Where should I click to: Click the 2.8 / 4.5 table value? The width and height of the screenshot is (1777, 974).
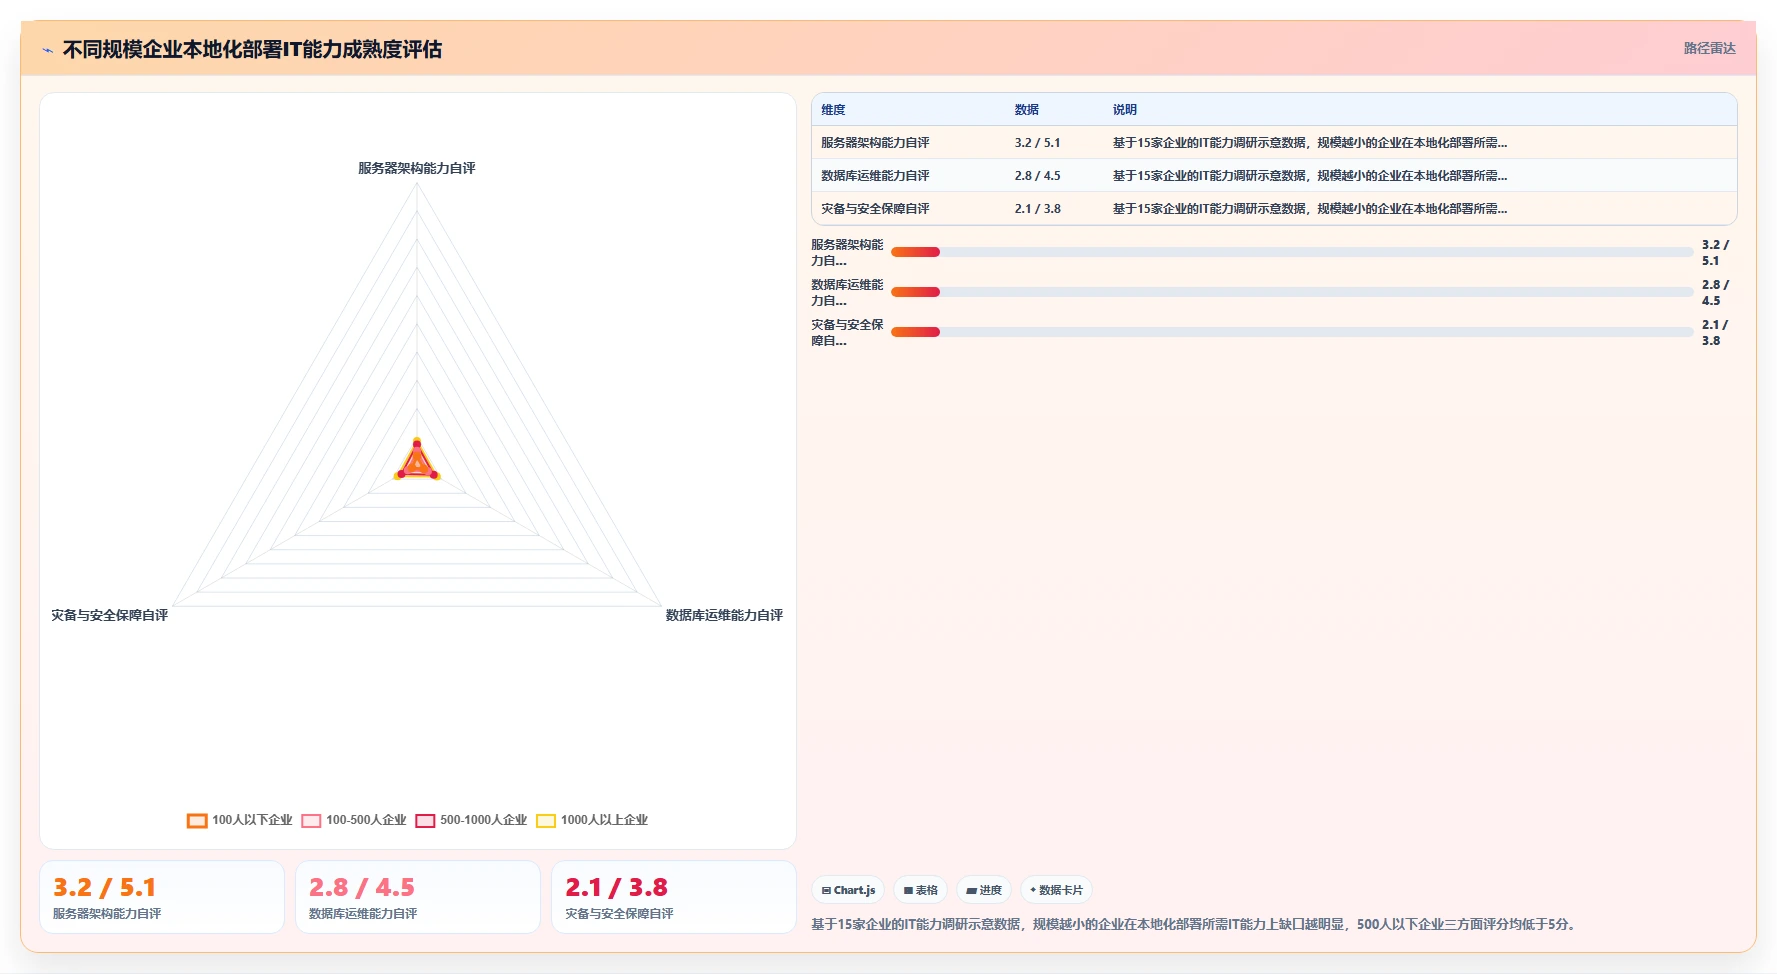coord(1037,176)
